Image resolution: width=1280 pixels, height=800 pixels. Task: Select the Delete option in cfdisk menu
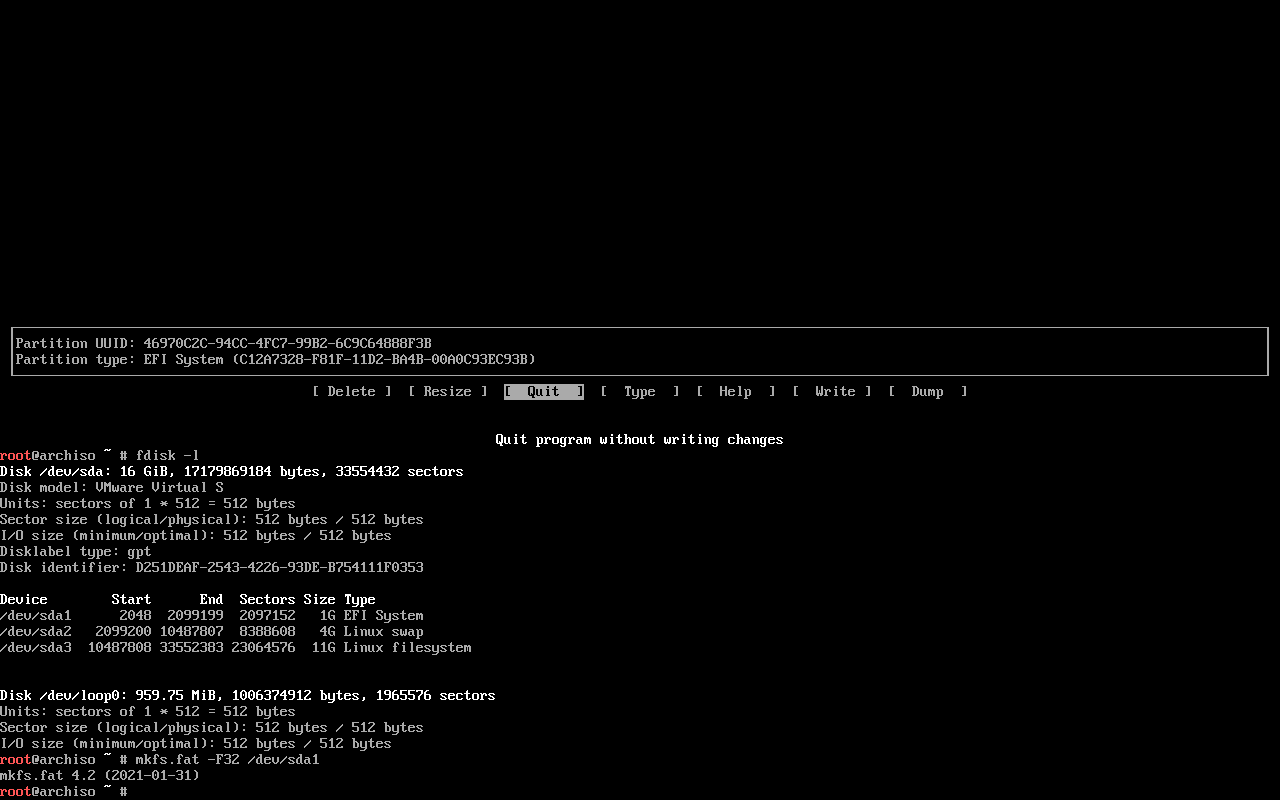click(351, 392)
